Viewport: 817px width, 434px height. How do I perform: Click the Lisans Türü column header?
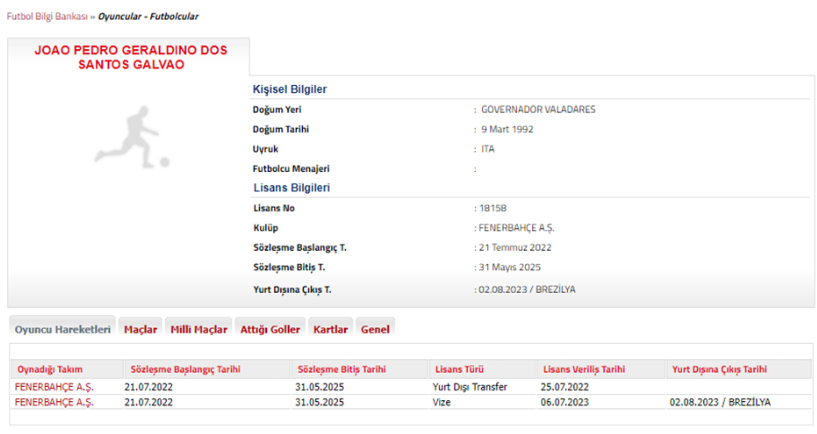coord(461,369)
